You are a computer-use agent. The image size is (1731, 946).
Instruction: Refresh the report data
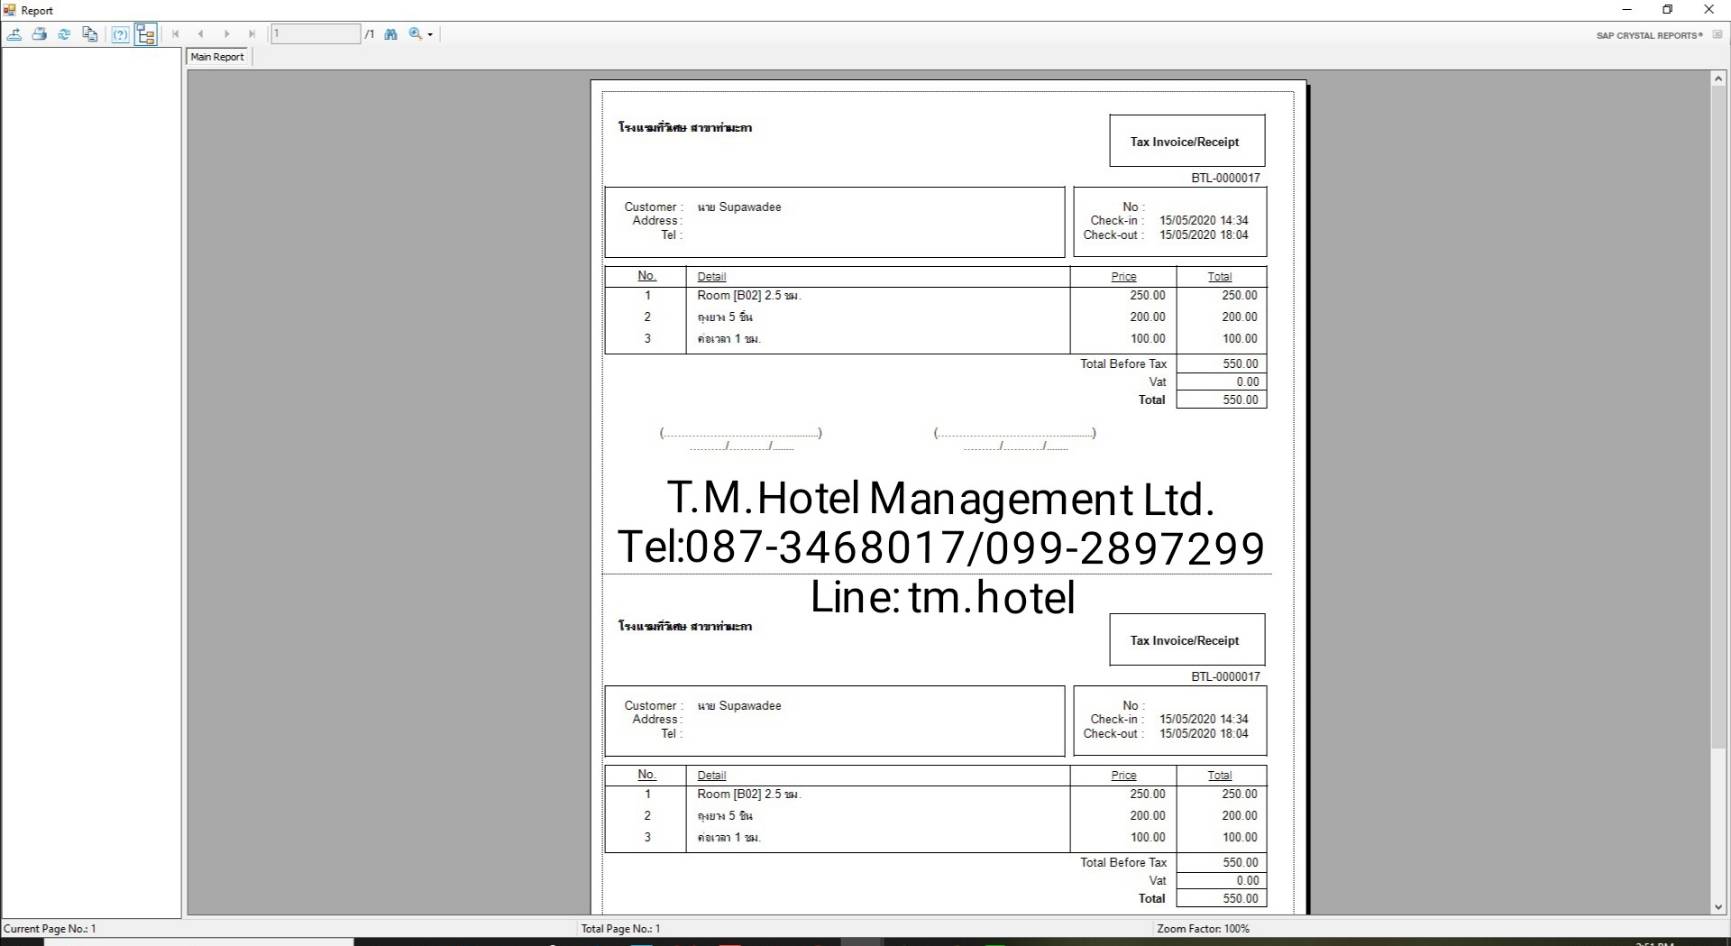point(64,33)
